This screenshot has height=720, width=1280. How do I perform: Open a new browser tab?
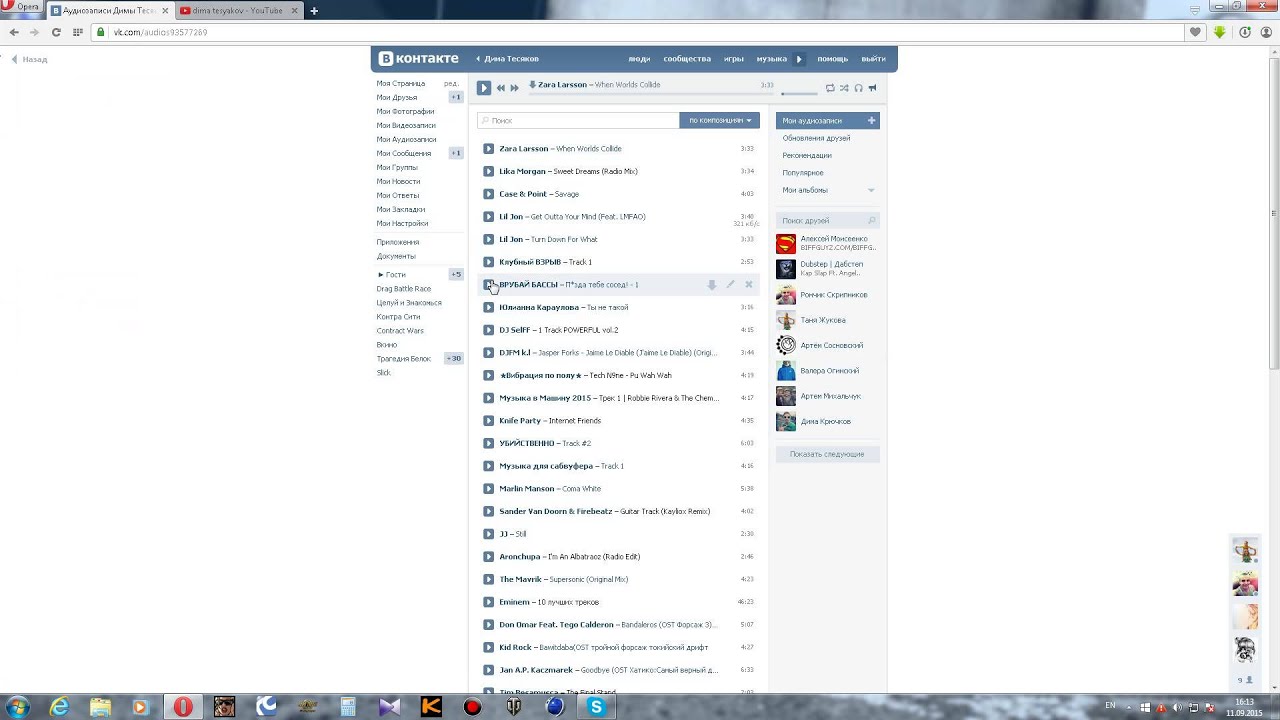click(314, 10)
